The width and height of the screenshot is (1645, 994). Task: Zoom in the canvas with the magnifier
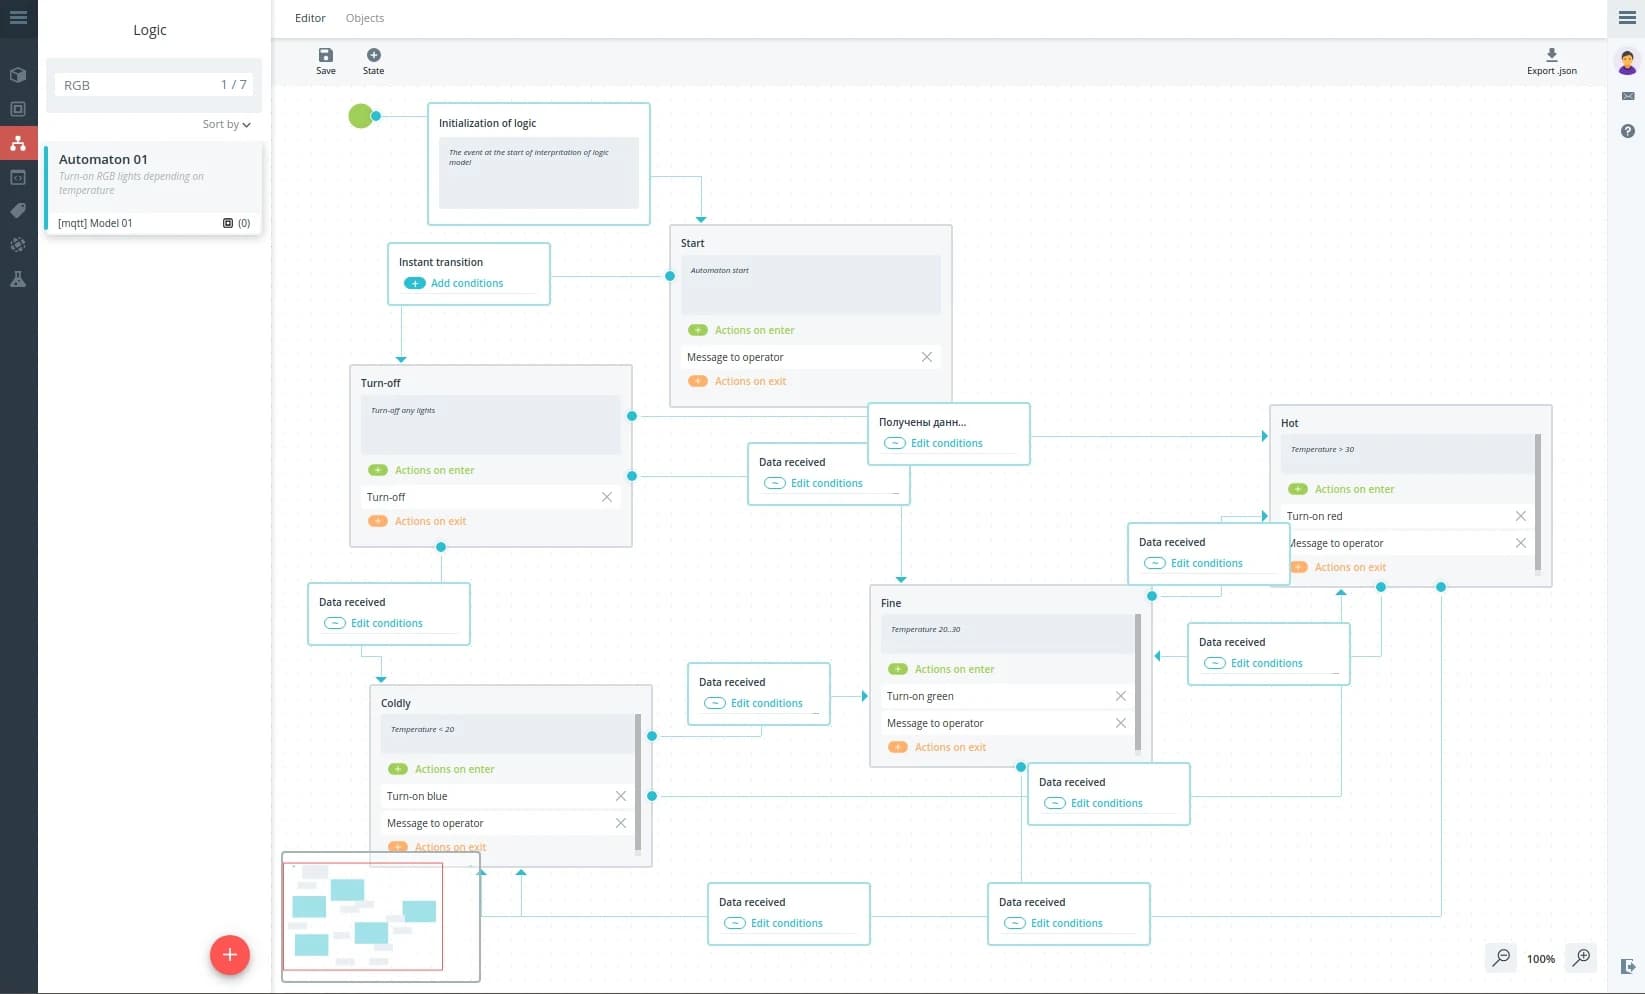(1581, 958)
